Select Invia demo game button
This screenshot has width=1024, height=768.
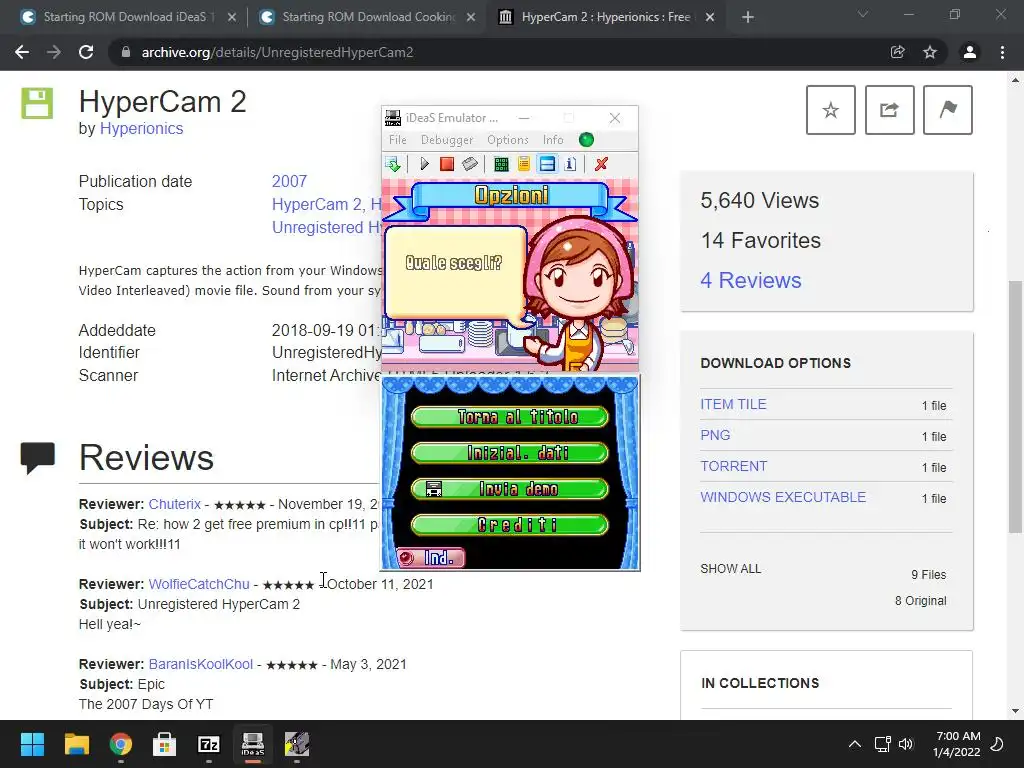[x=510, y=488]
